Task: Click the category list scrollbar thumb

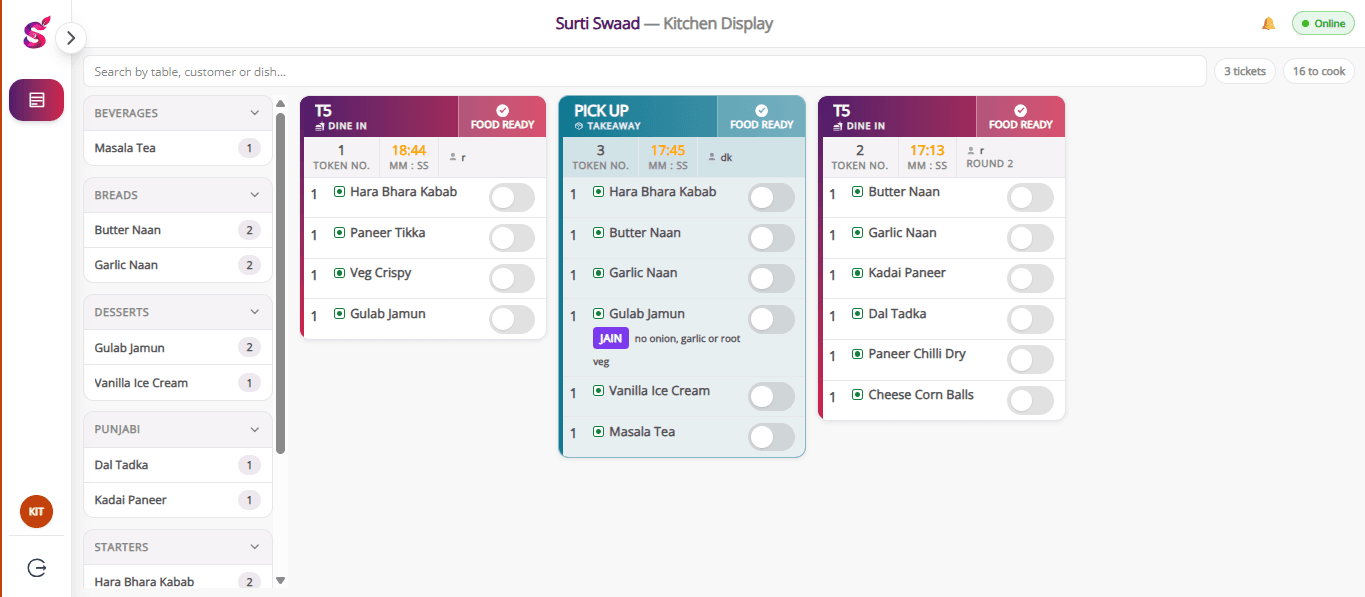Action: [281, 283]
